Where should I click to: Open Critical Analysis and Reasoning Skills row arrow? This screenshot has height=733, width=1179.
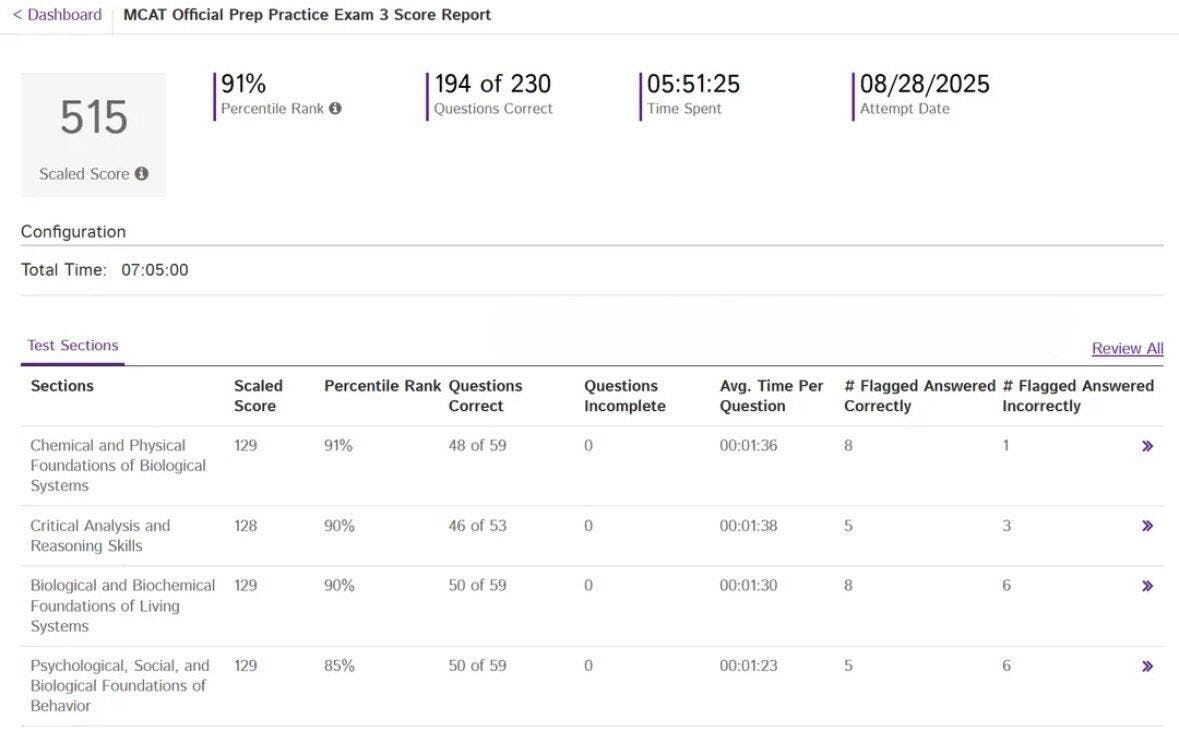[x=1147, y=526]
